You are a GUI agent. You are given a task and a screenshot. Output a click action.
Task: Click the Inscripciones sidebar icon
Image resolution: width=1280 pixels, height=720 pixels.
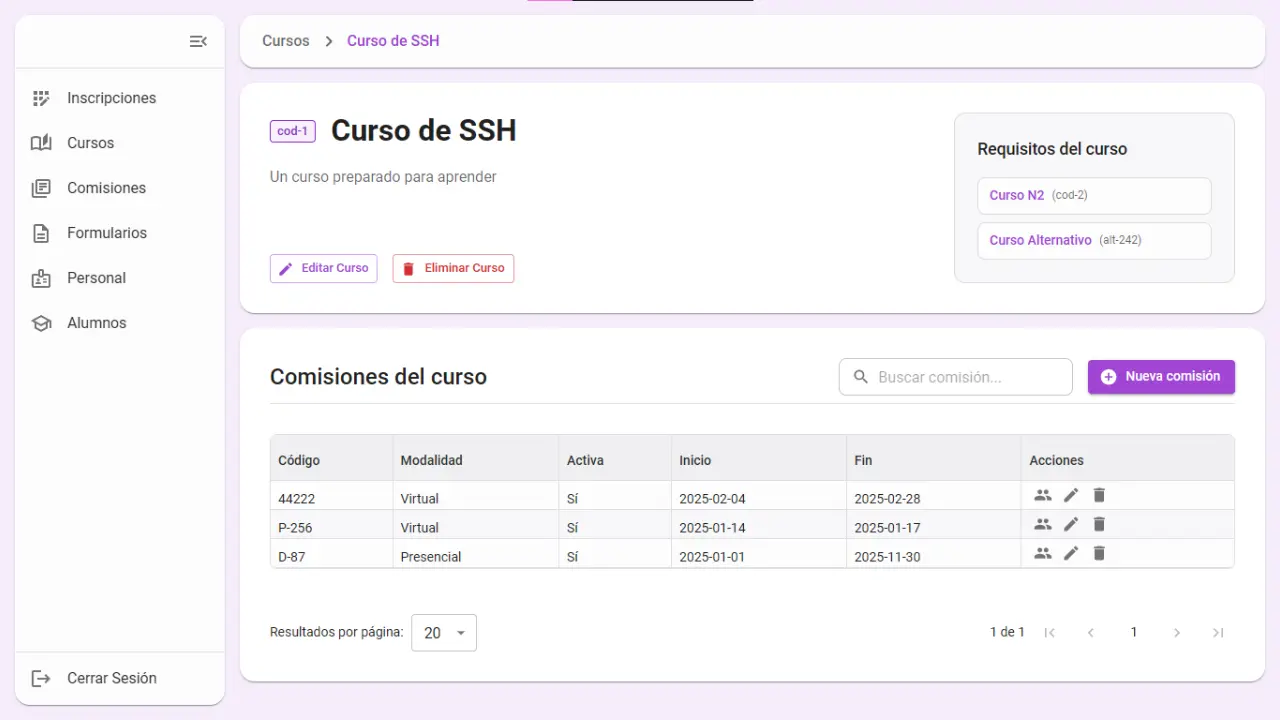pos(41,98)
